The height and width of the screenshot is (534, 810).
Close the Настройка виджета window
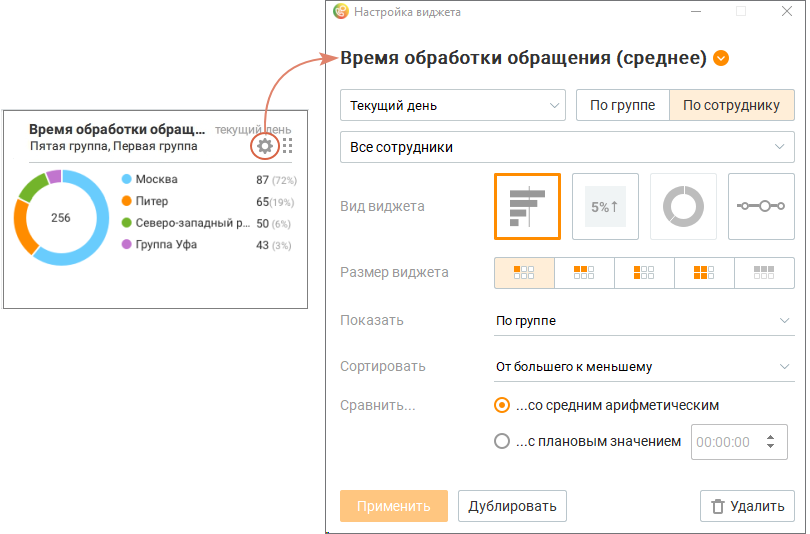pyautogui.click(x=787, y=11)
